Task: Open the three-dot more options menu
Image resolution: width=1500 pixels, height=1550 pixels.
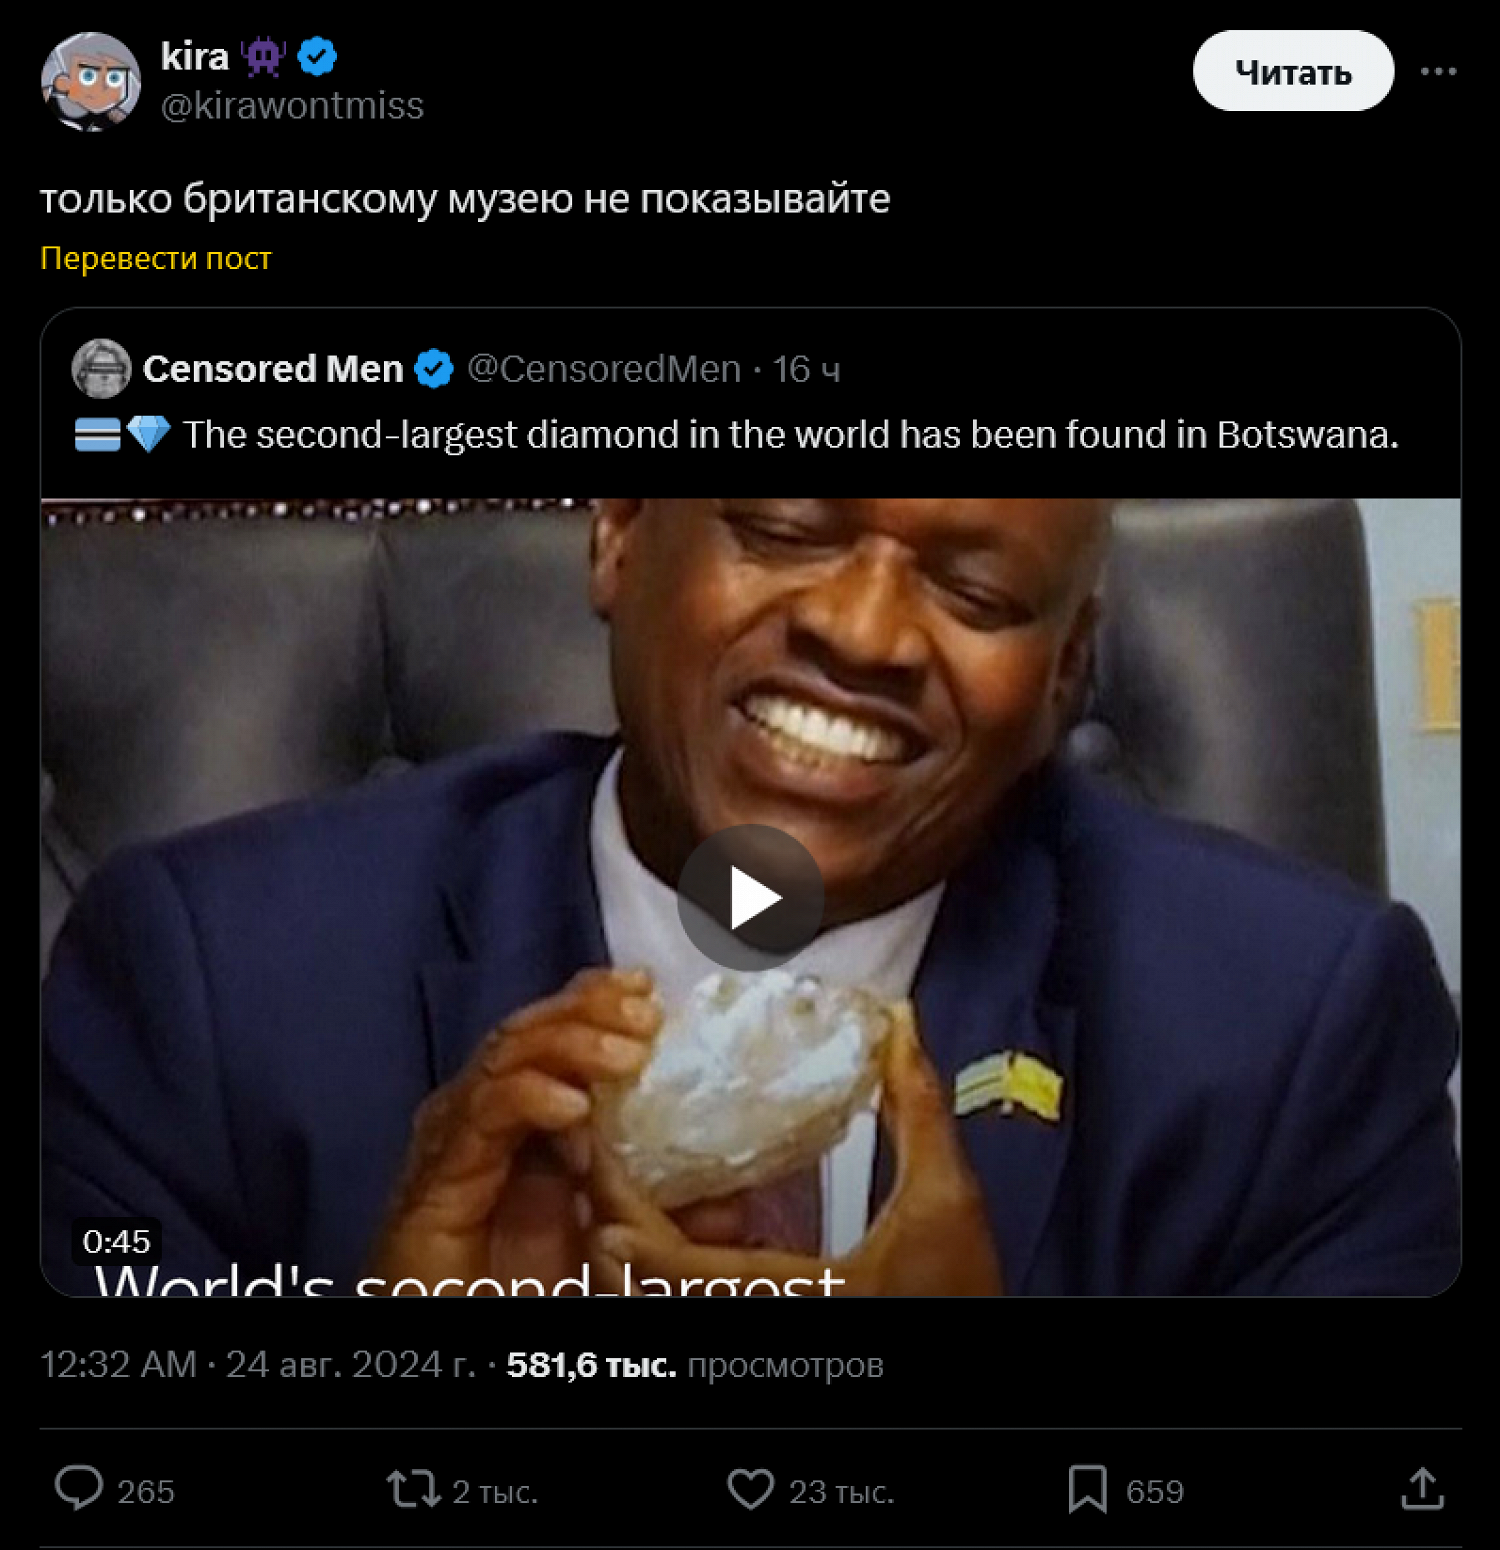Action: 1438,72
